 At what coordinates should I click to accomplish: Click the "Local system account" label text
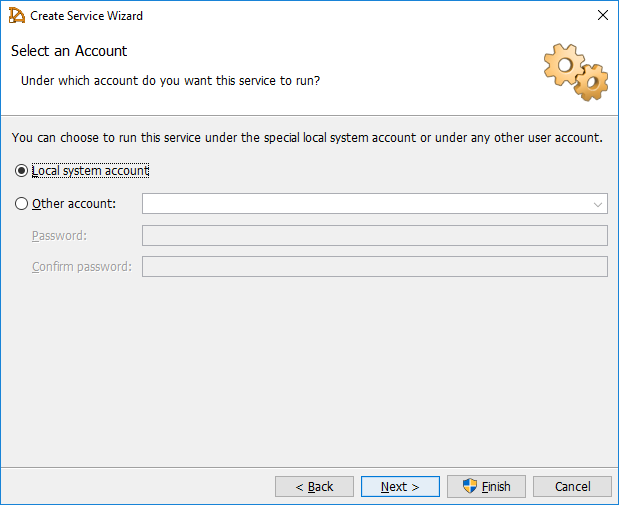pos(90,171)
